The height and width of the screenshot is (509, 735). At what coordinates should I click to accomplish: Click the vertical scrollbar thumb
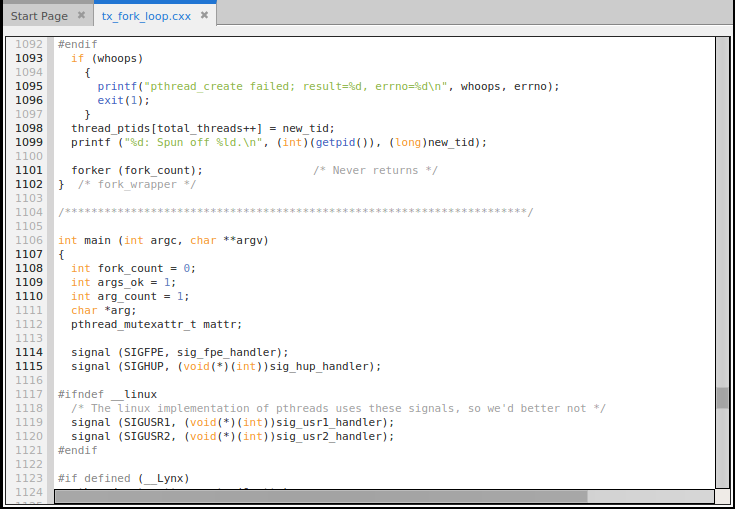(722, 398)
